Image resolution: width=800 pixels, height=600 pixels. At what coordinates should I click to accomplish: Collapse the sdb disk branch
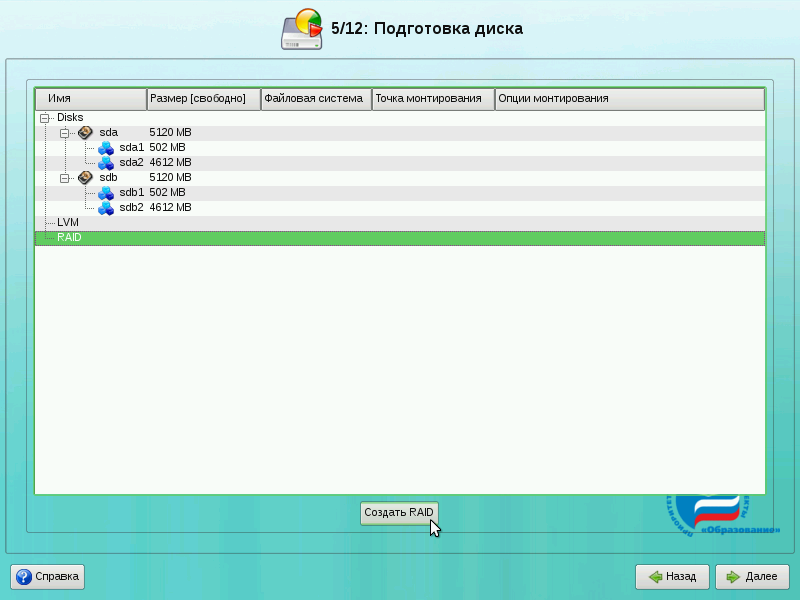(65, 177)
